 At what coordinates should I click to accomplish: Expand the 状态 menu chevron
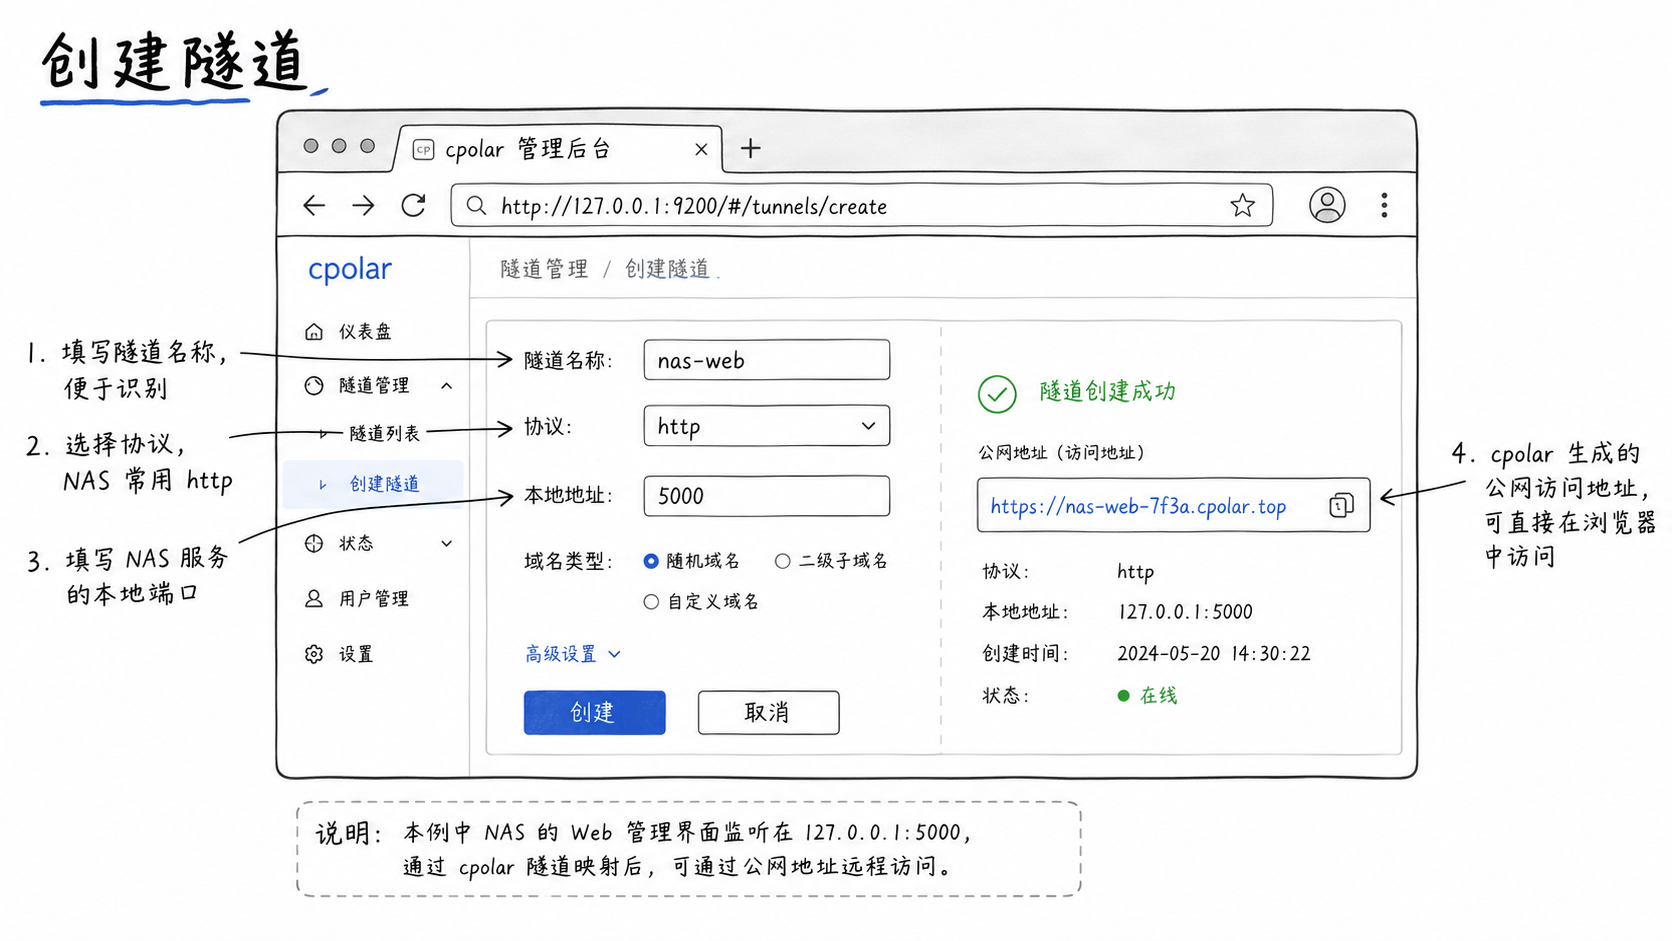click(447, 543)
